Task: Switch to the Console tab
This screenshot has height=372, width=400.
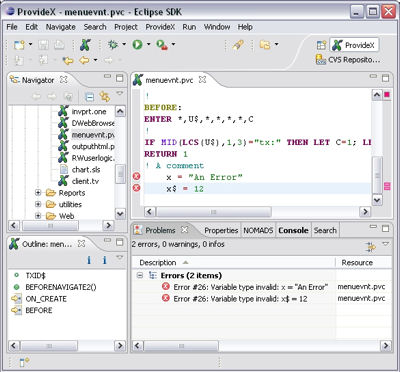Action: tap(293, 230)
